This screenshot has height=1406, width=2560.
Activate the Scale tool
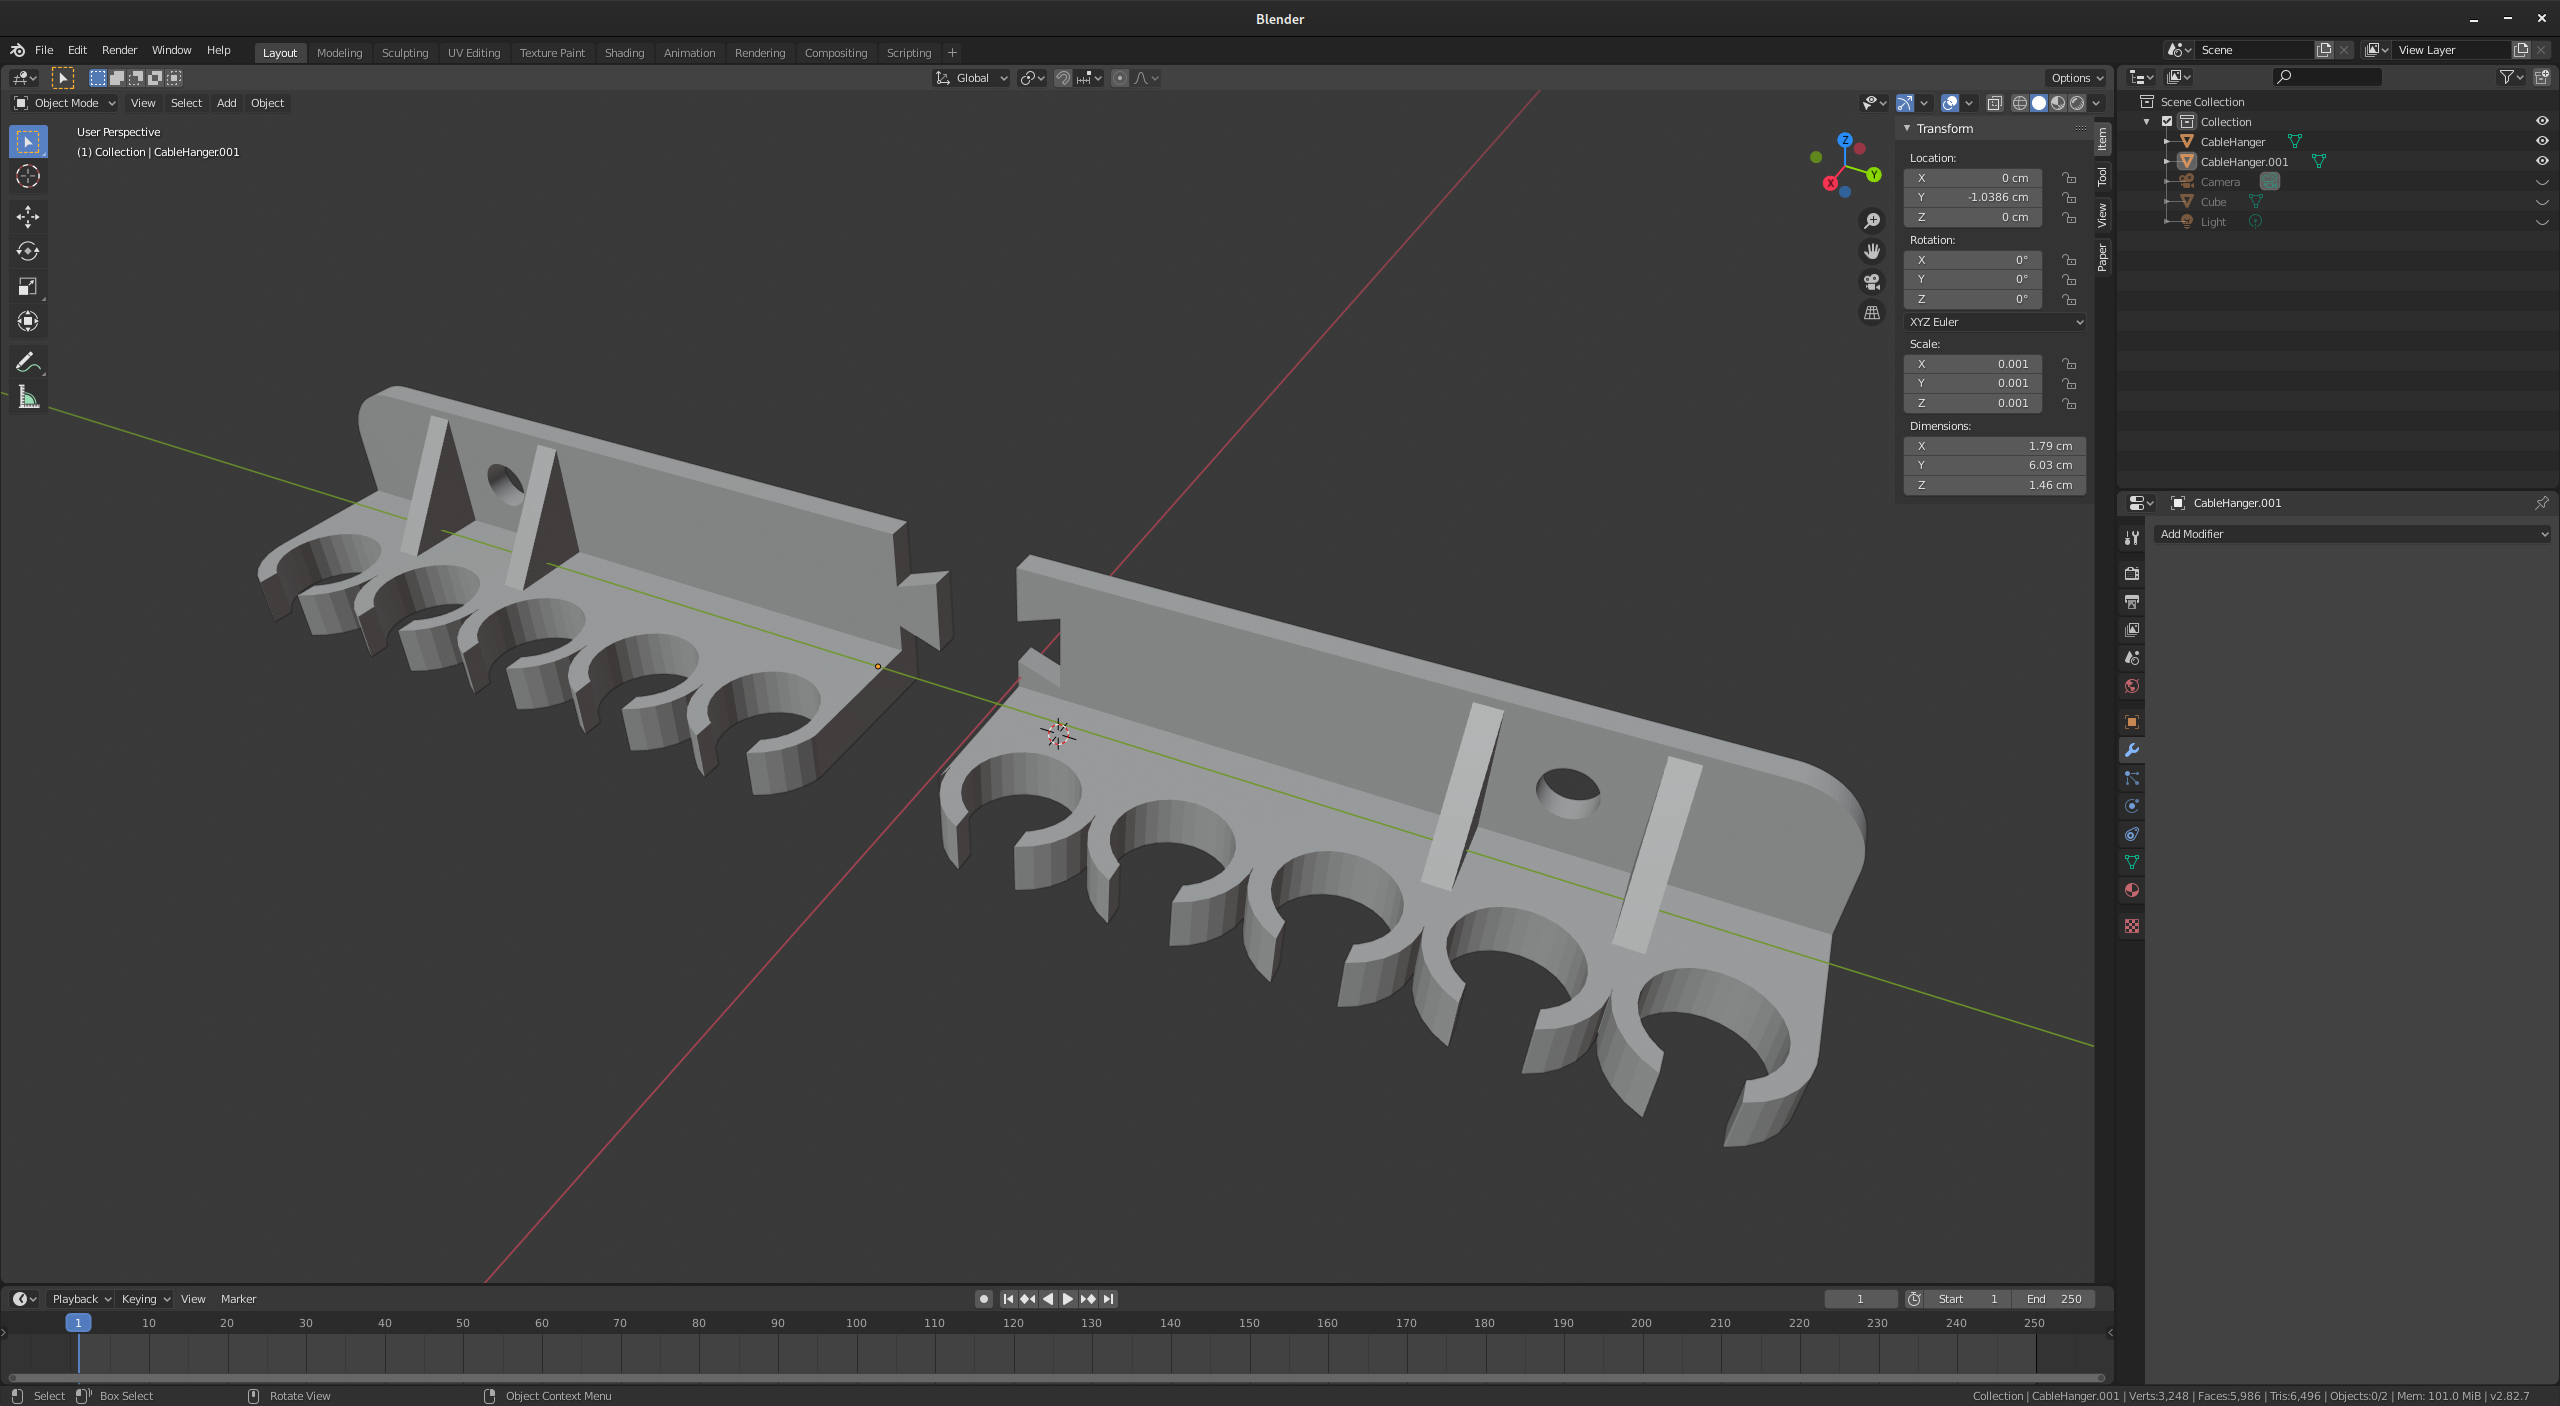pos(27,286)
